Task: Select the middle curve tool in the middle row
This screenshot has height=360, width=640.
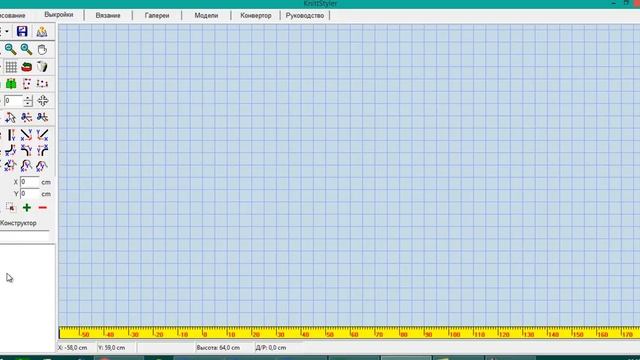Action: [27, 151]
